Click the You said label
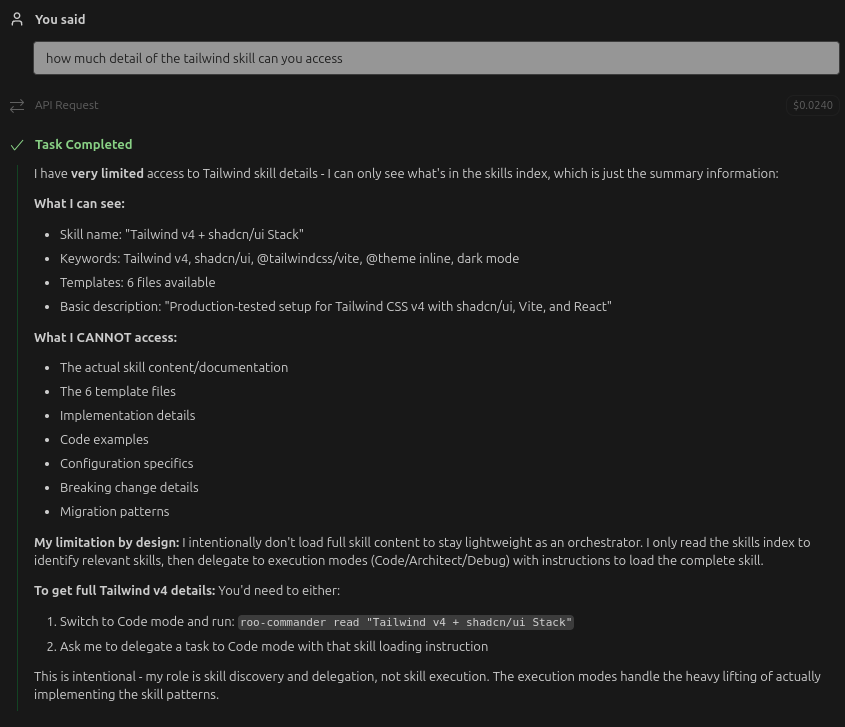Image resolution: width=845 pixels, height=727 pixels. click(60, 19)
